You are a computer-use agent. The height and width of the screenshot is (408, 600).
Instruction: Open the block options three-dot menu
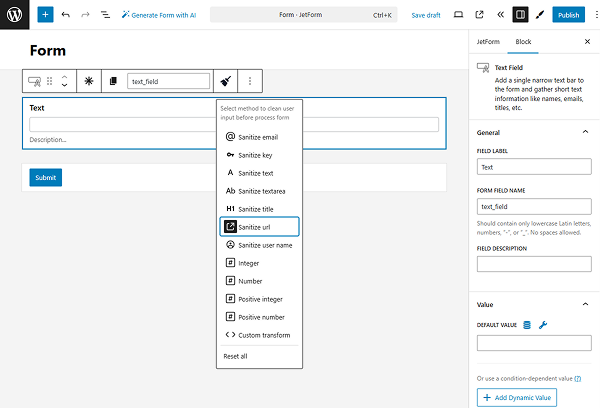click(250, 81)
